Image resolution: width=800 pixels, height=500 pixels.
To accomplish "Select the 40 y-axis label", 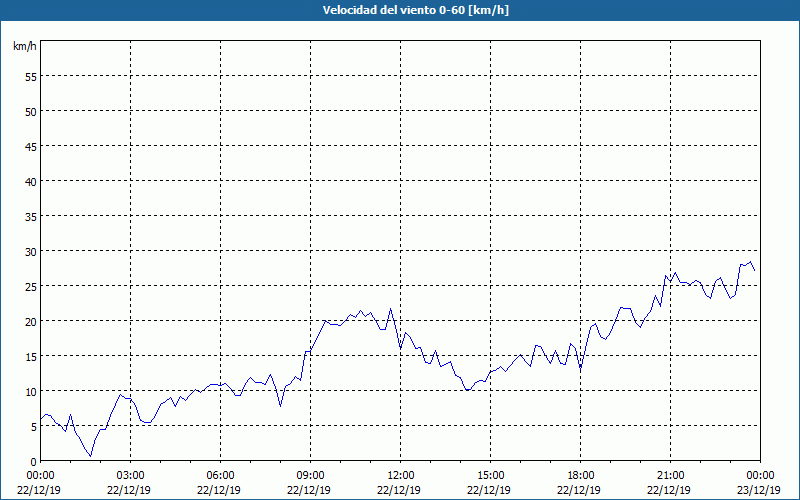I will tap(31, 181).
